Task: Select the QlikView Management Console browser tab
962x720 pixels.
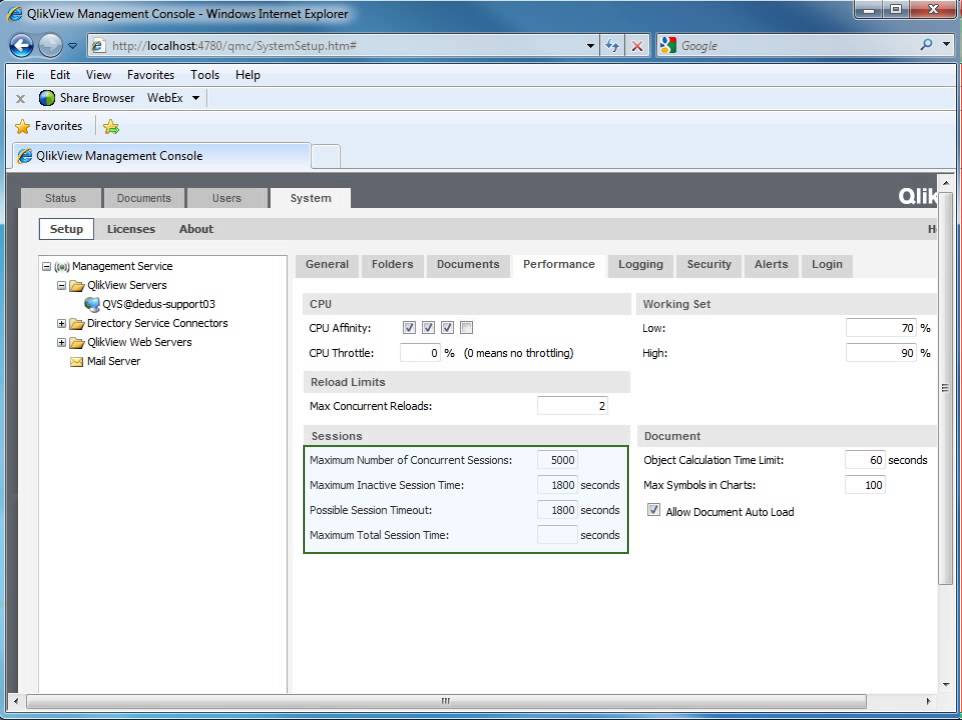Action: (x=162, y=156)
